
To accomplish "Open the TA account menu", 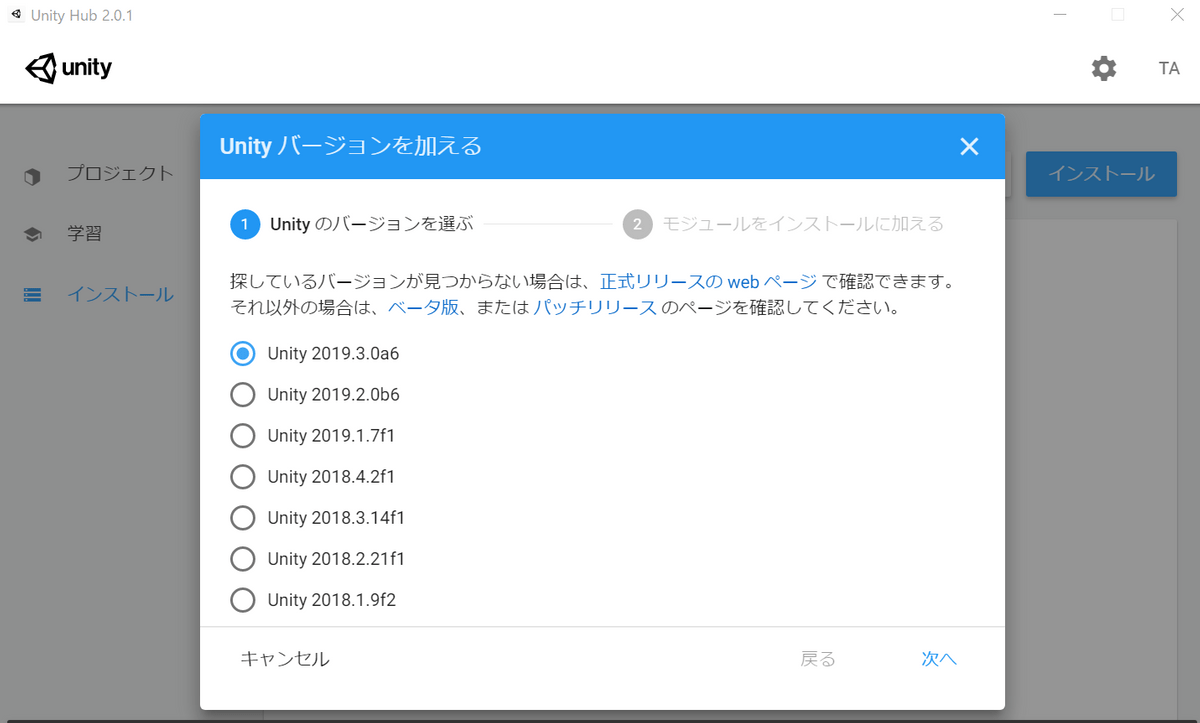I will [x=1169, y=69].
